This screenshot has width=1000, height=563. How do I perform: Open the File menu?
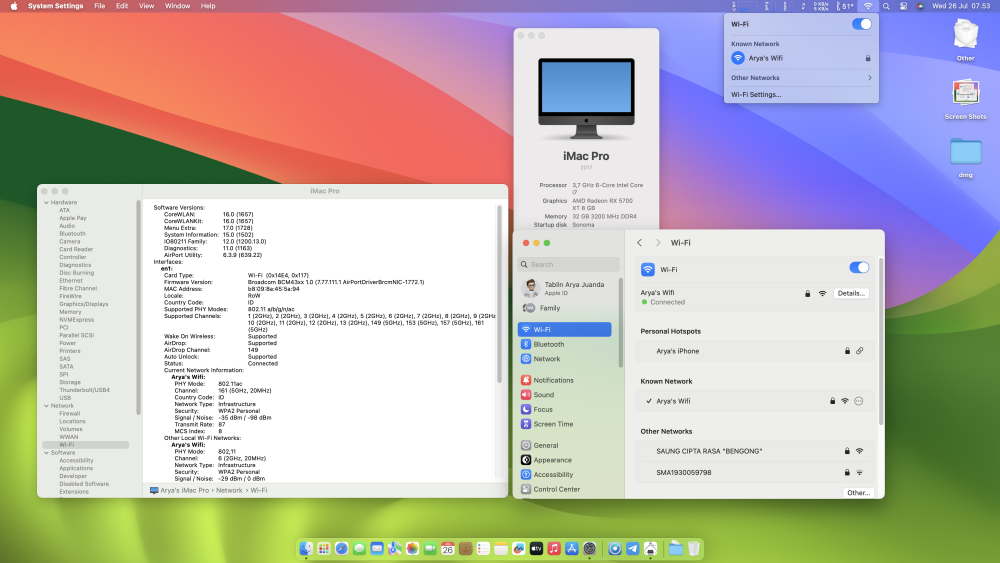[99, 6]
